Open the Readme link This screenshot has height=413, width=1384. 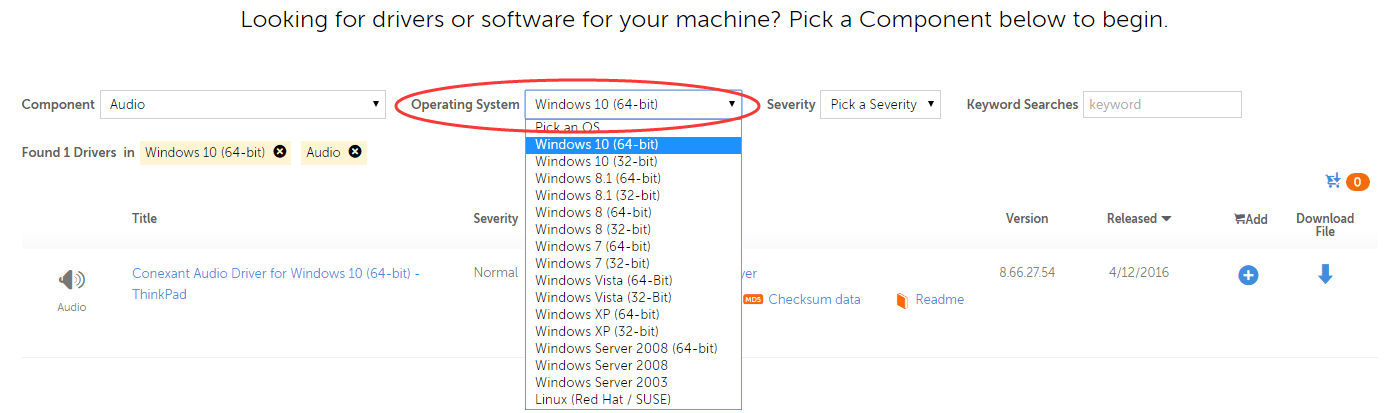pyautogui.click(x=939, y=299)
